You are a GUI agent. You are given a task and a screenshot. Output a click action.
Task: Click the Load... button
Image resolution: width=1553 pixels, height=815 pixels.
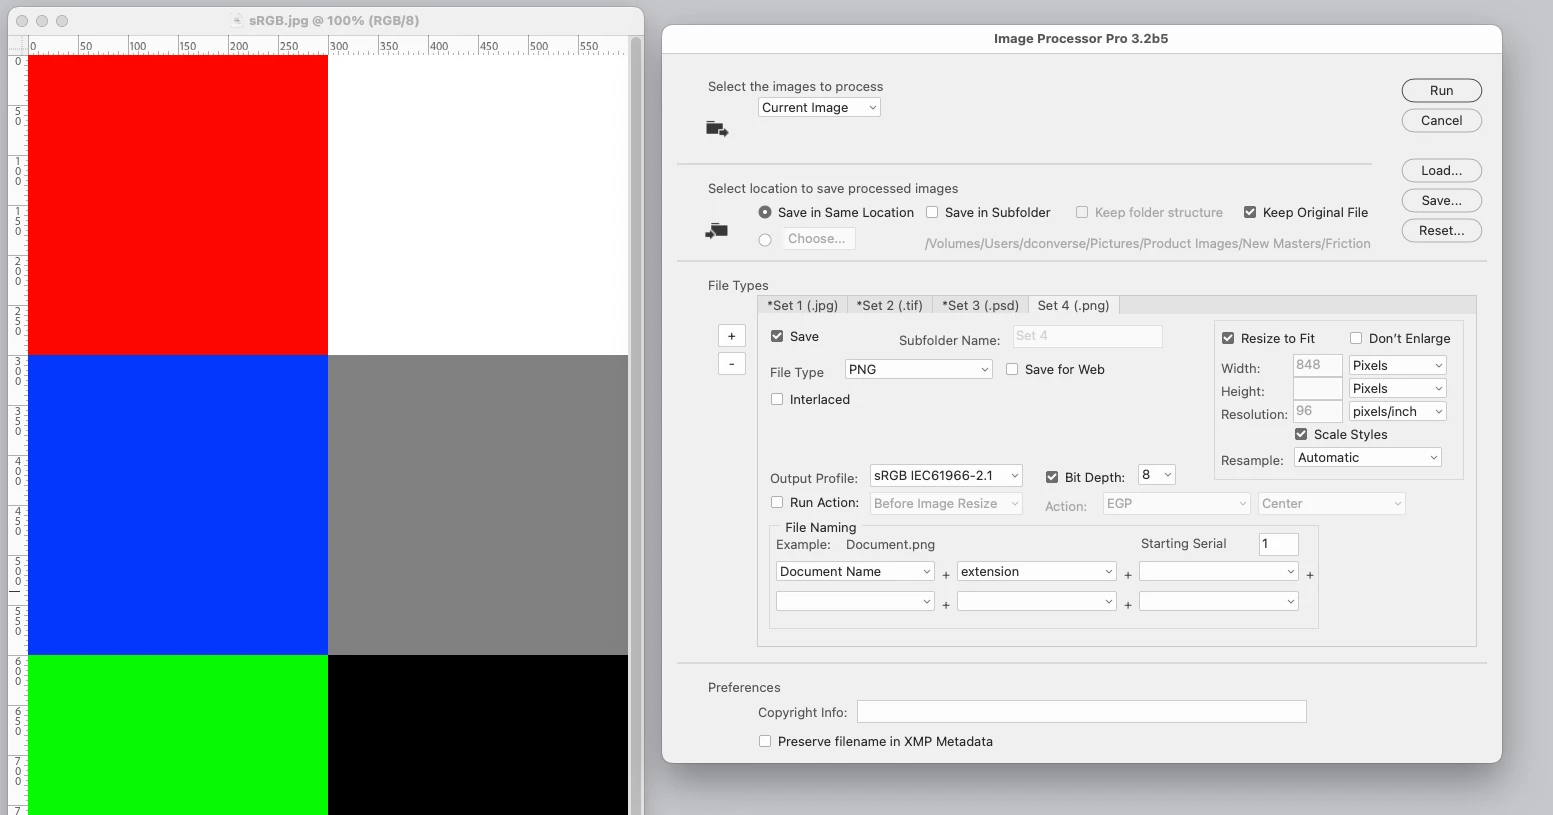click(x=1441, y=170)
